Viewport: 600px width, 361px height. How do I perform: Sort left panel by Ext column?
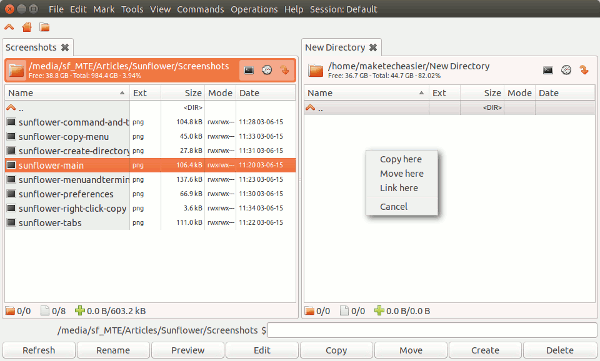tap(145, 93)
